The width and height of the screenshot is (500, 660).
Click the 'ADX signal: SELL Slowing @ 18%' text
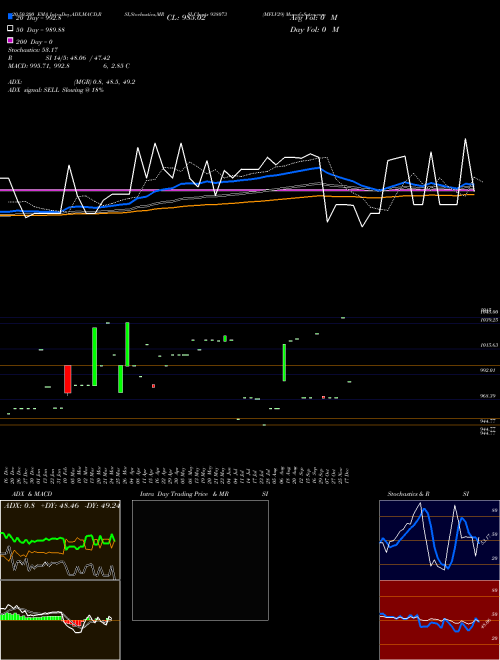[x=56, y=90]
